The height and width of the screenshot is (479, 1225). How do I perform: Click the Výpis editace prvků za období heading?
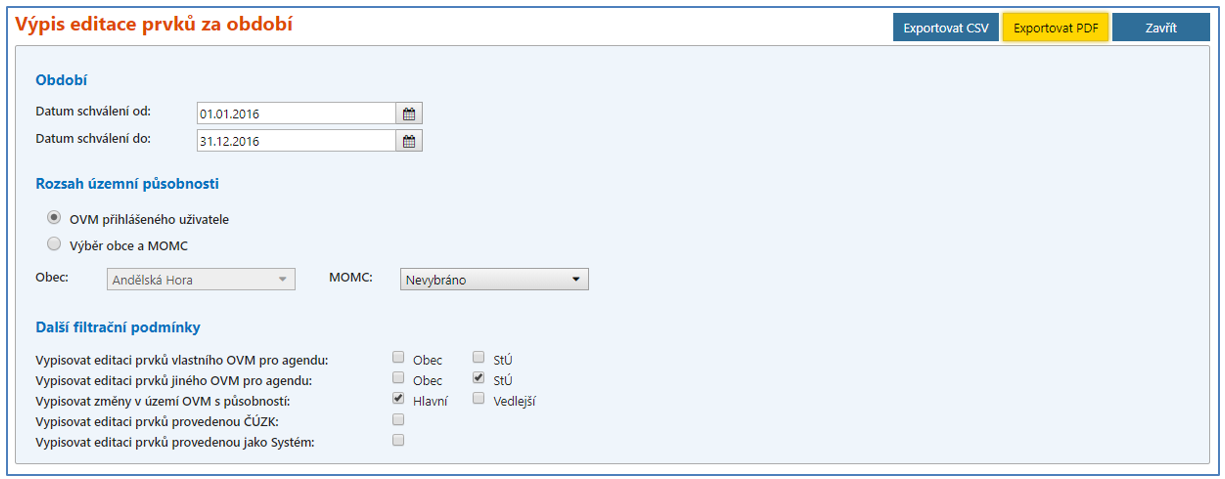[x=154, y=24]
